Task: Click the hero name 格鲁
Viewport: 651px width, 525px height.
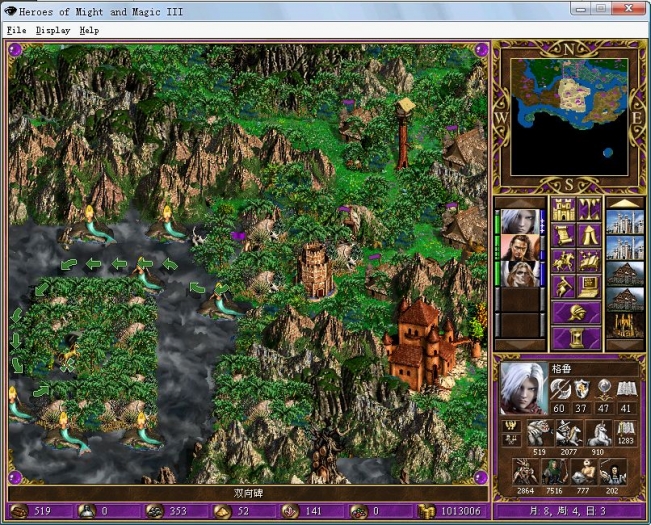Action: pos(561,369)
